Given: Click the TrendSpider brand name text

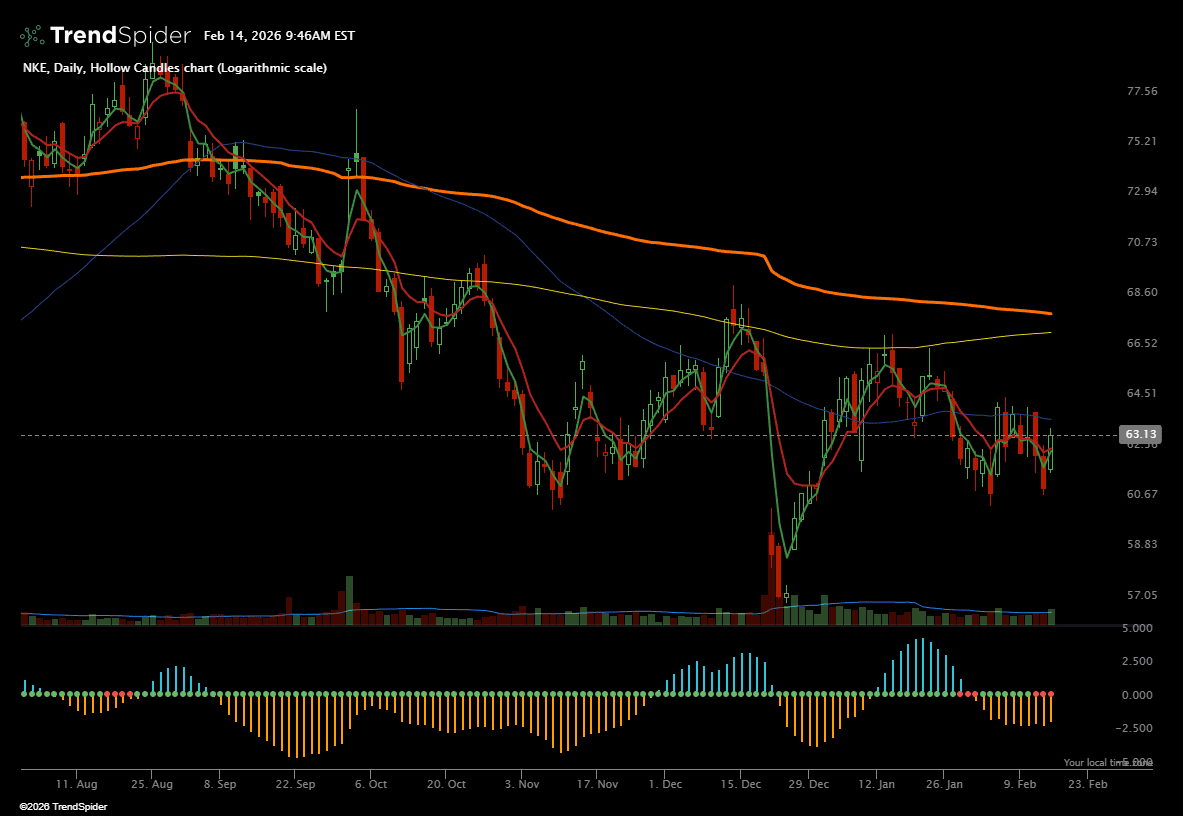Looking at the screenshot, I should [x=120, y=36].
